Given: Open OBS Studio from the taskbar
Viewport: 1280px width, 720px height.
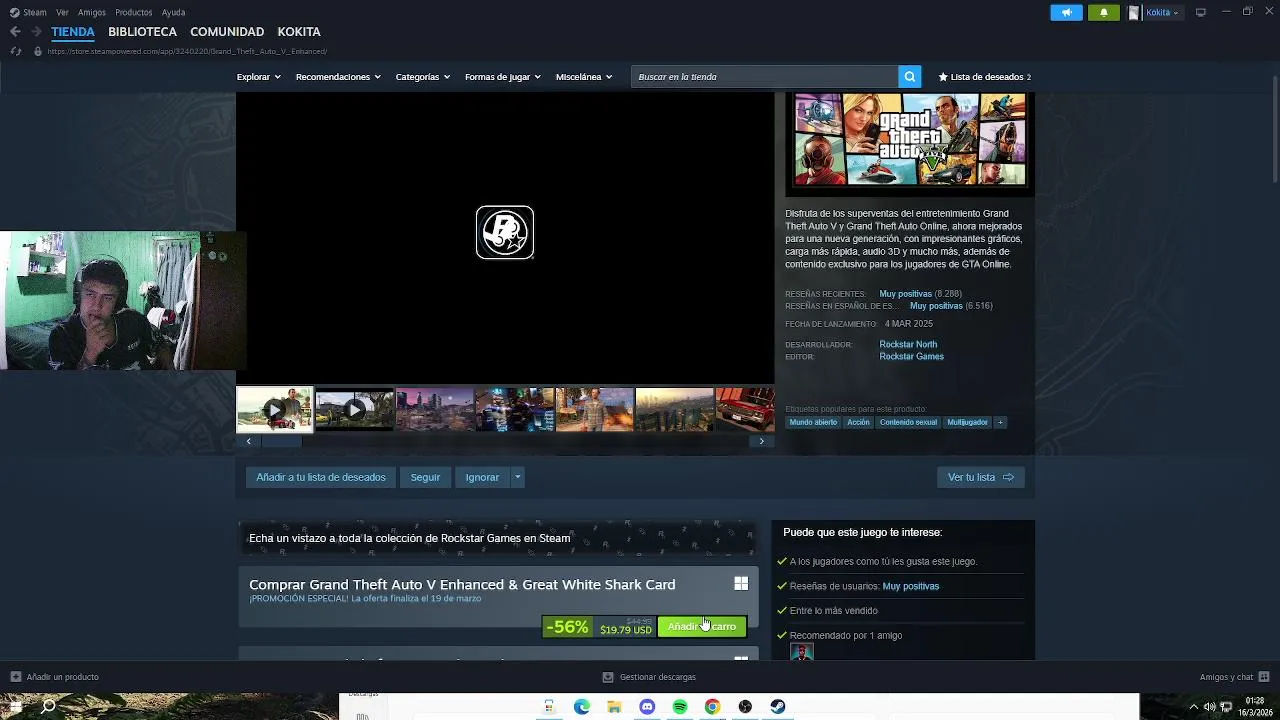Looking at the screenshot, I should tap(745, 707).
